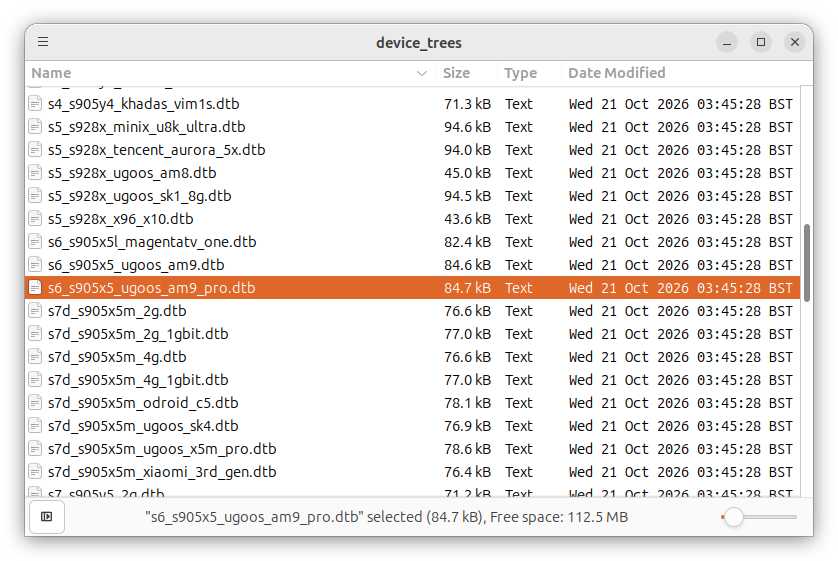838x561 pixels.
Task: Select file name s7d_s905x5m_4g.dtb
Action: (117, 356)
